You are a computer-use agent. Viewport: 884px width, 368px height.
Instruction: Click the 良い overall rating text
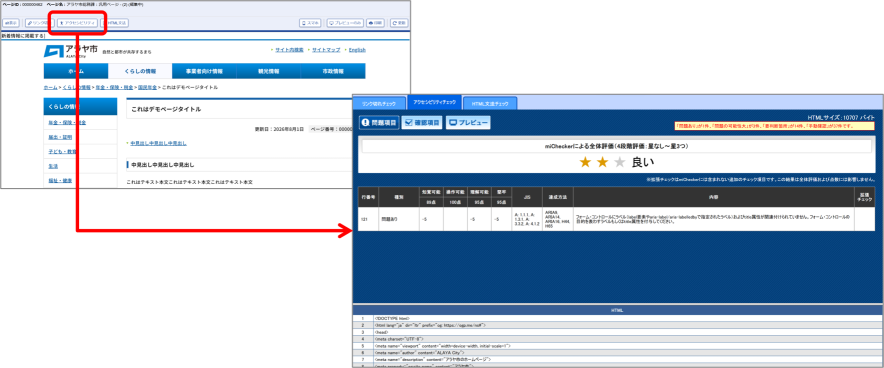[643, 163]
